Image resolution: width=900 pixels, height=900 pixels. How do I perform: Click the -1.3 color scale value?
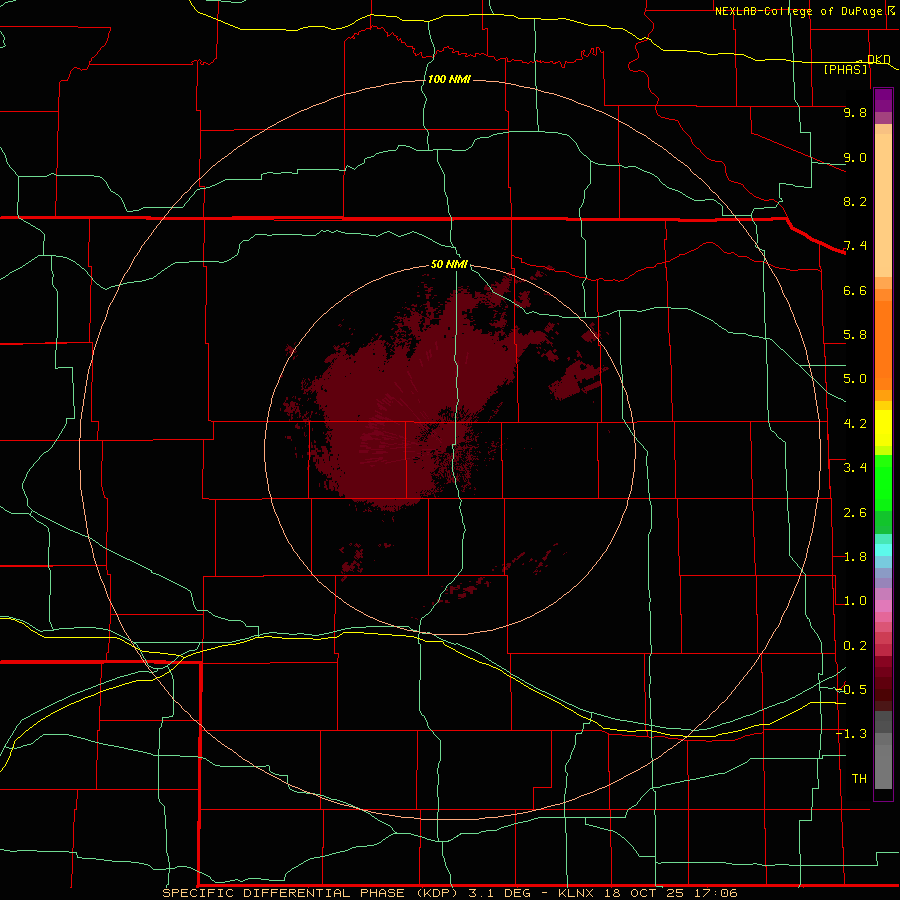pos(851,734)
